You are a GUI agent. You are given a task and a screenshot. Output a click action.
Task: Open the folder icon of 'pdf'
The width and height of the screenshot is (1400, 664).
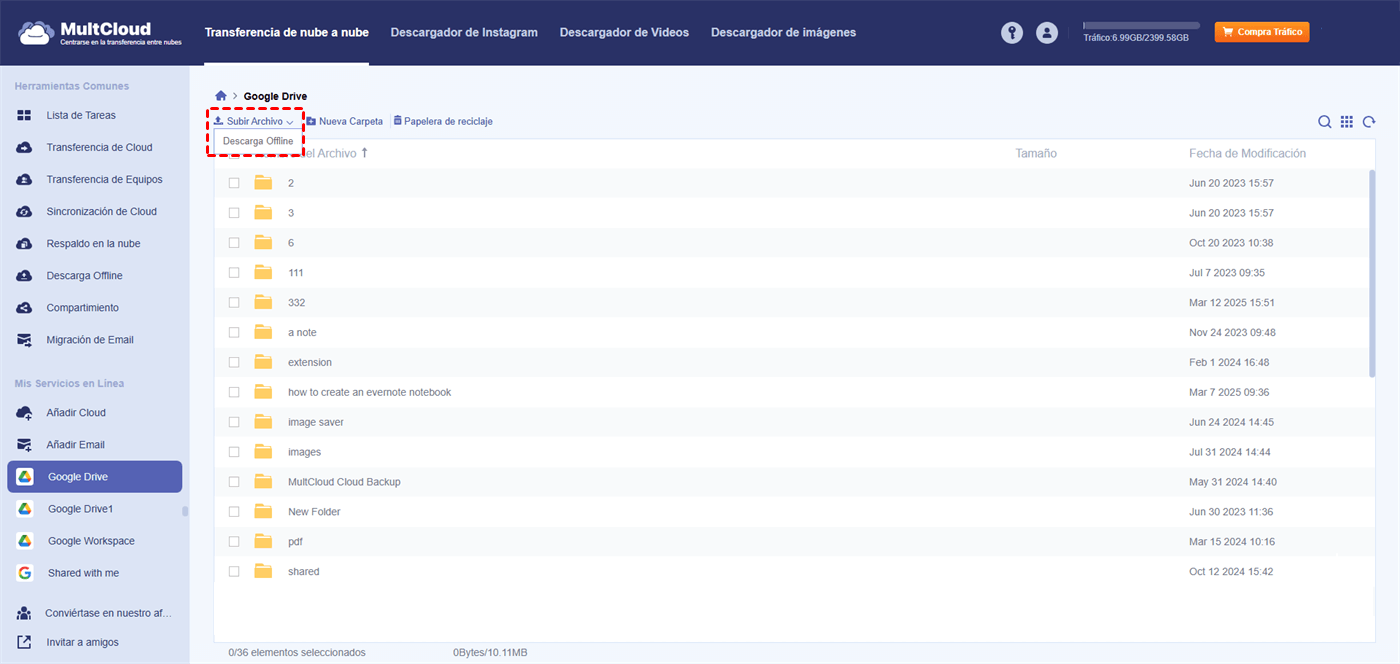point(263,542)
